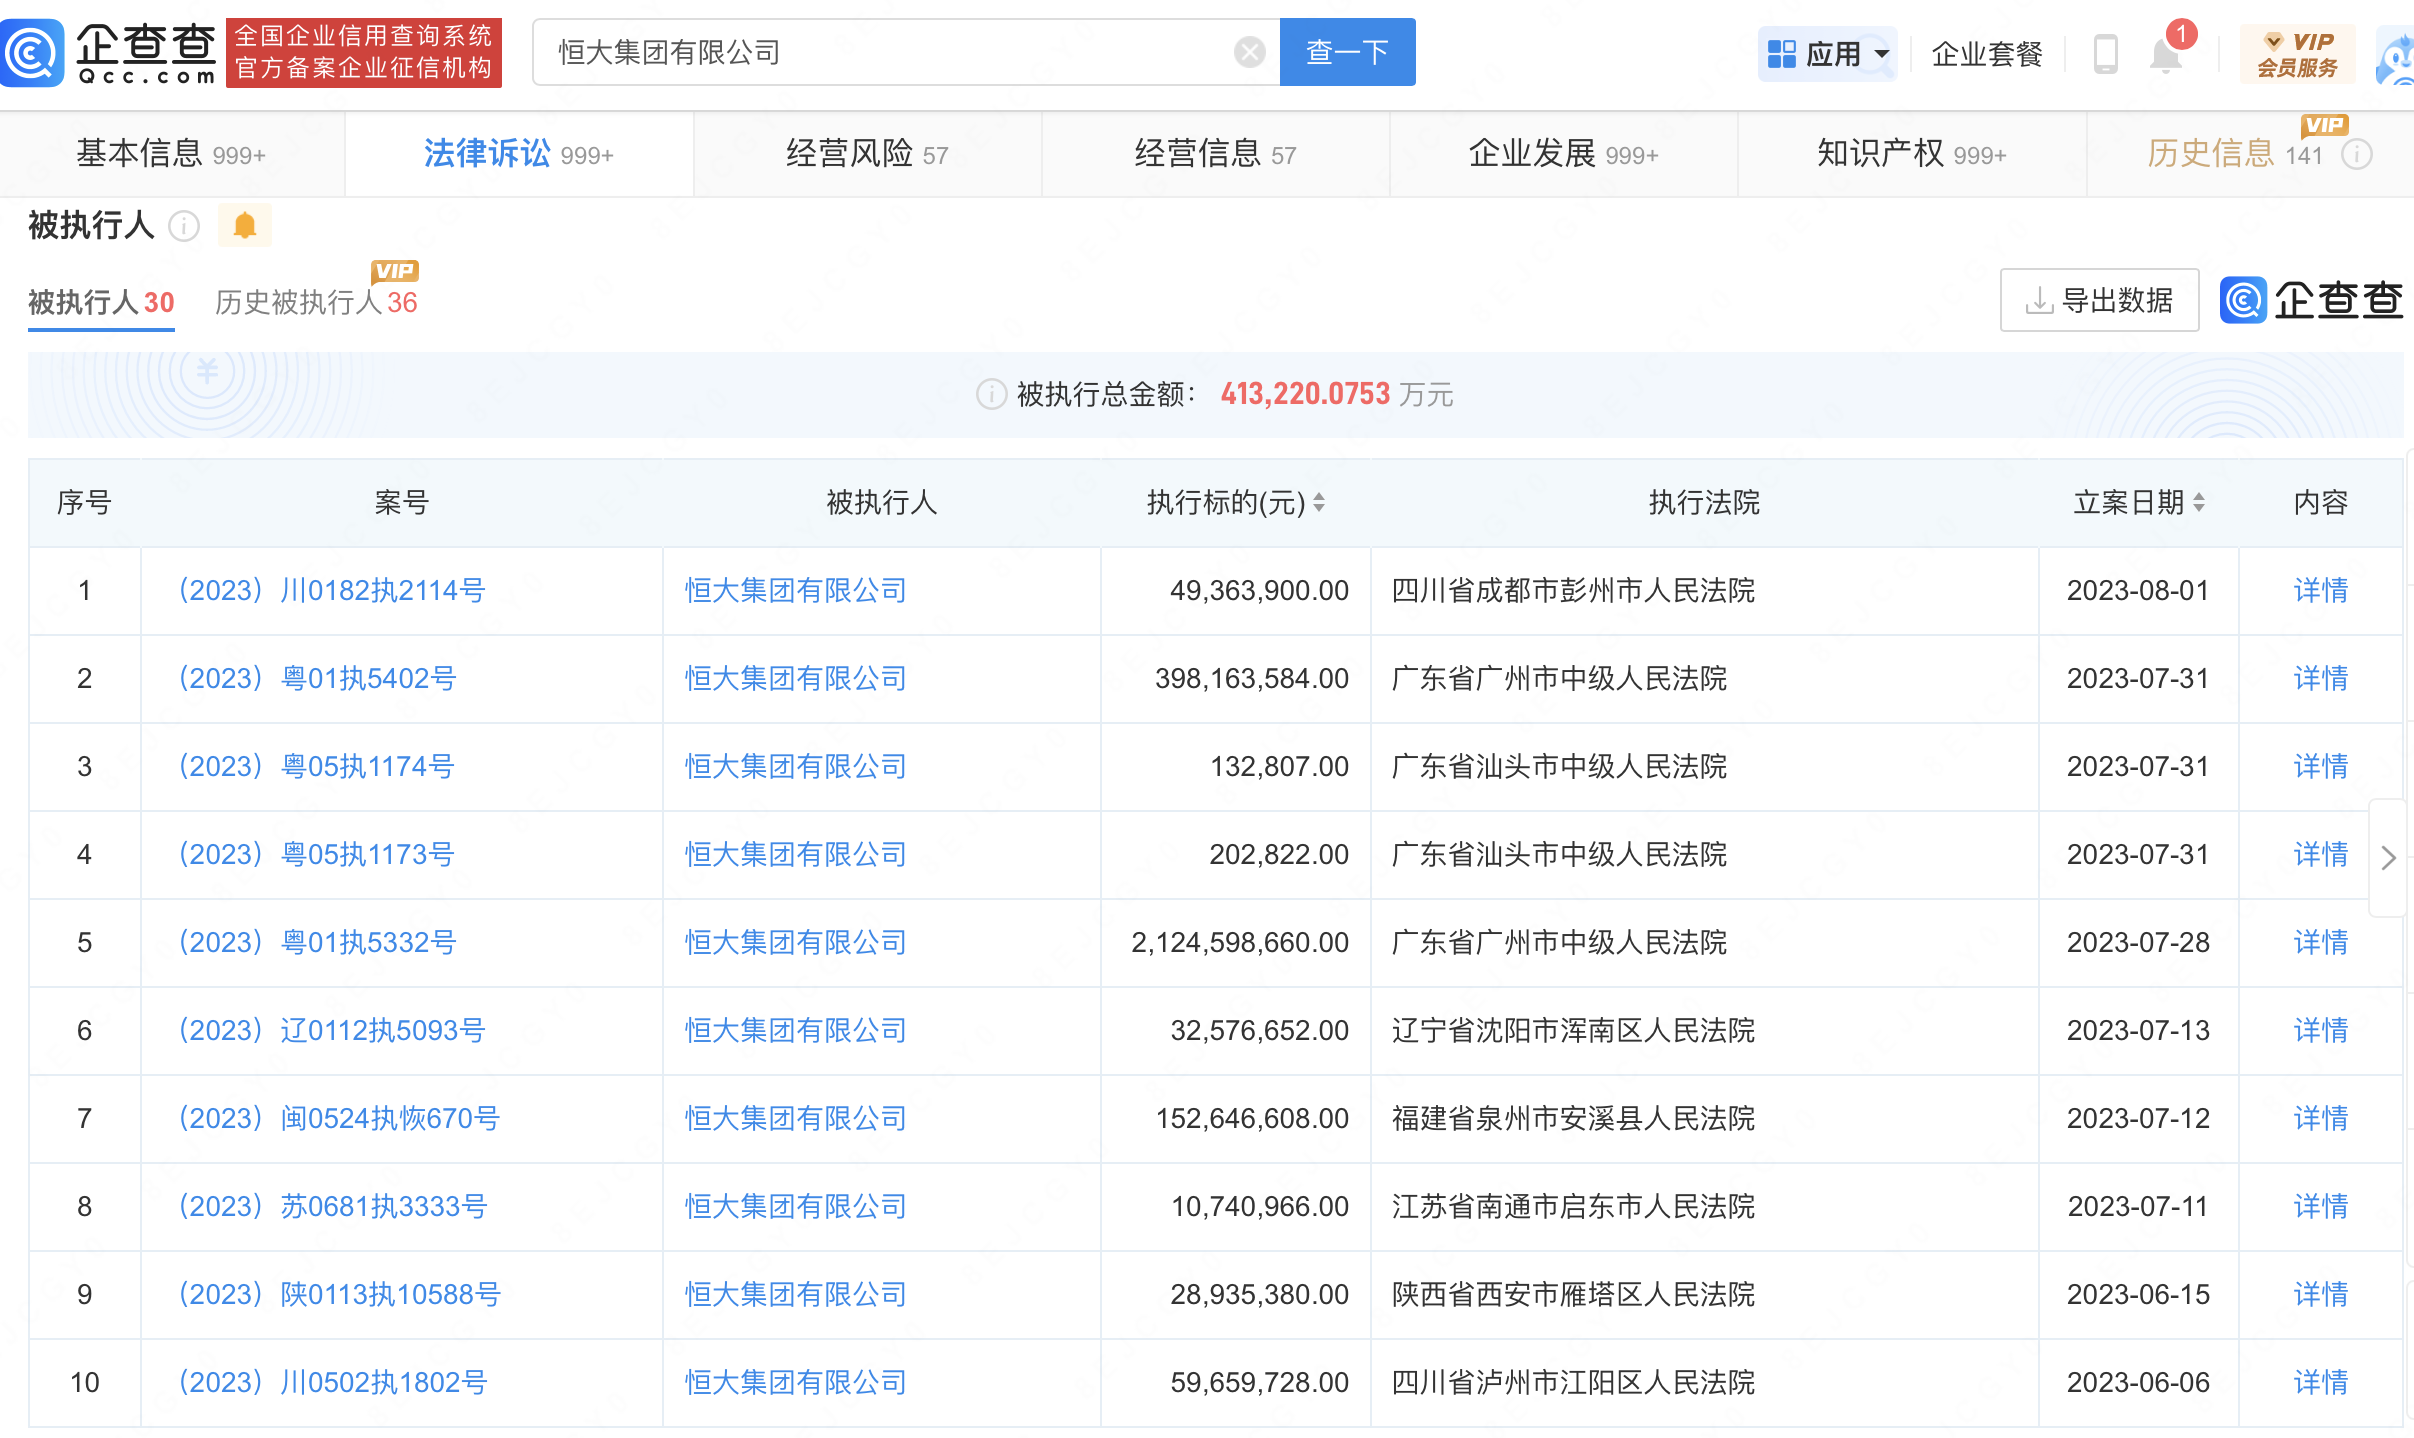Open VIP 会员服务 icon
Screen dimensions: 2414x1438
click(2297, 53)
